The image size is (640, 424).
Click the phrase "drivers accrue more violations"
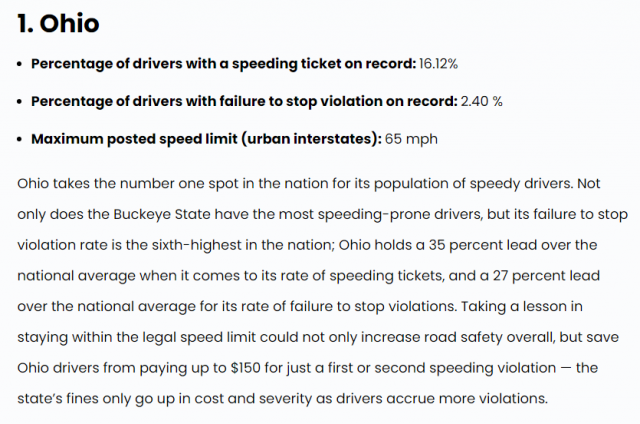(442, 399)
